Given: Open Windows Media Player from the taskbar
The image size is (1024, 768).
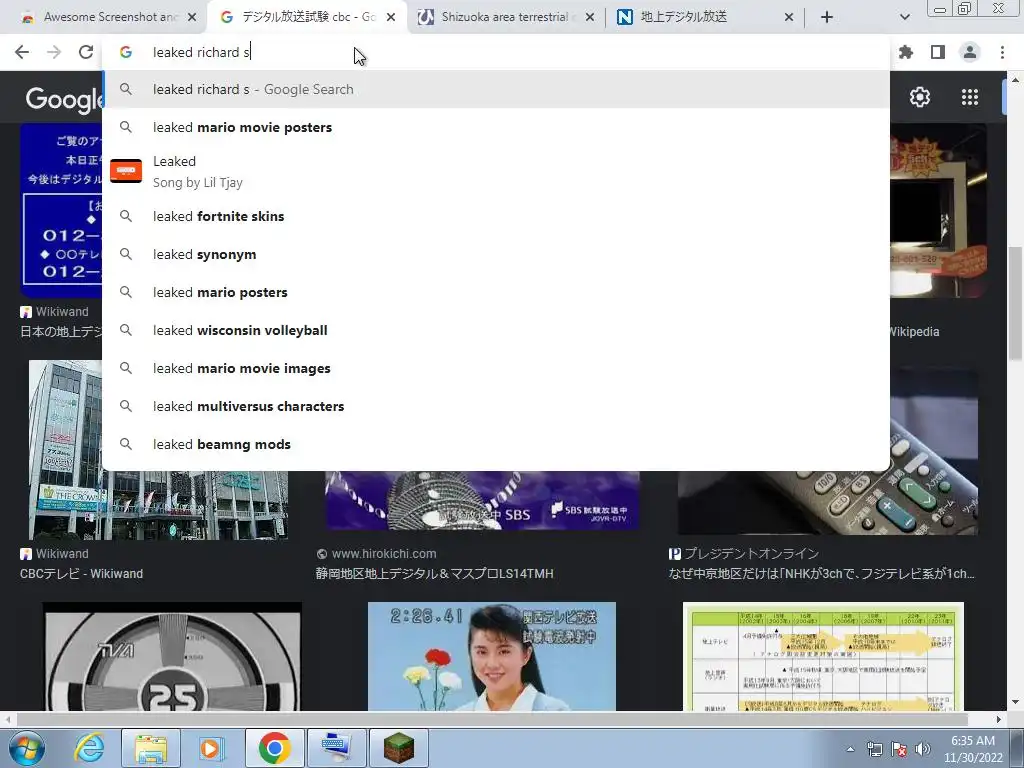Looking at the screenshot, I should 212,748.
